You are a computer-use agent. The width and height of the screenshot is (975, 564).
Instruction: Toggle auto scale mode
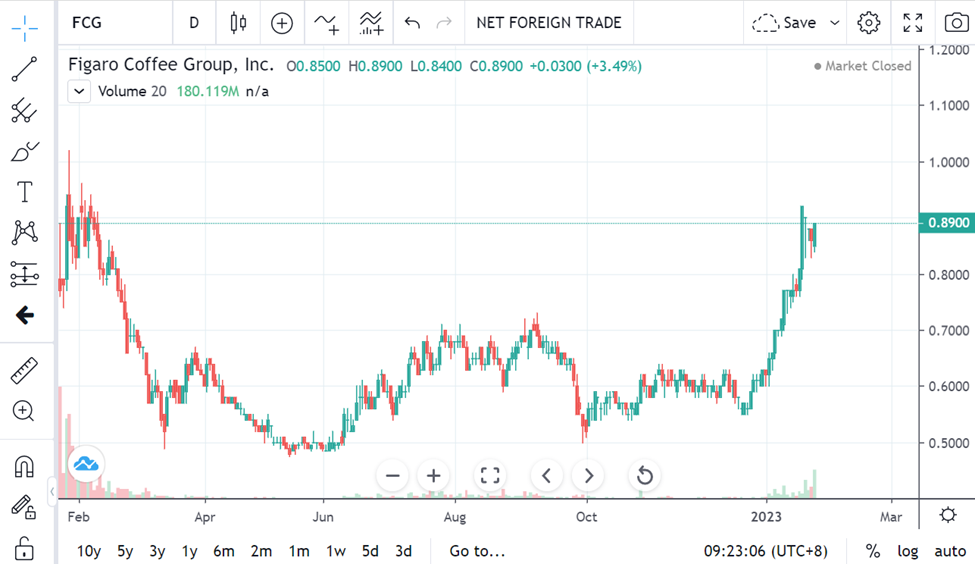[x=950, y=551]
